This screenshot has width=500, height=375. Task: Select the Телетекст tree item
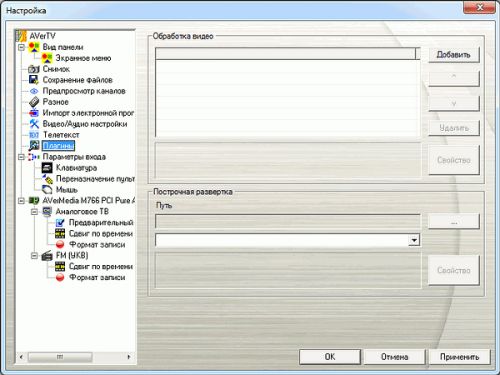pyautogui.click(x=61, y=135)
